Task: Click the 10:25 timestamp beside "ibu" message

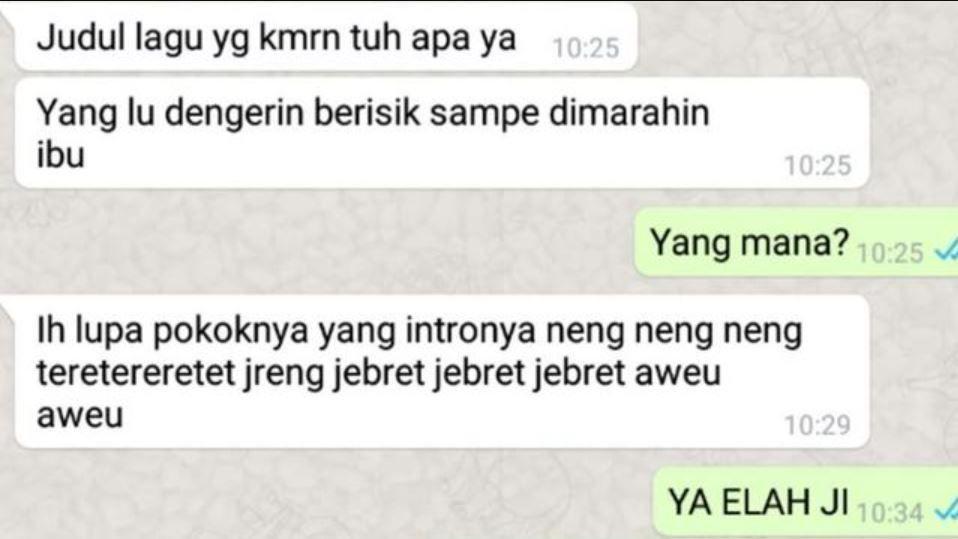Action: [x=817, y=166]
